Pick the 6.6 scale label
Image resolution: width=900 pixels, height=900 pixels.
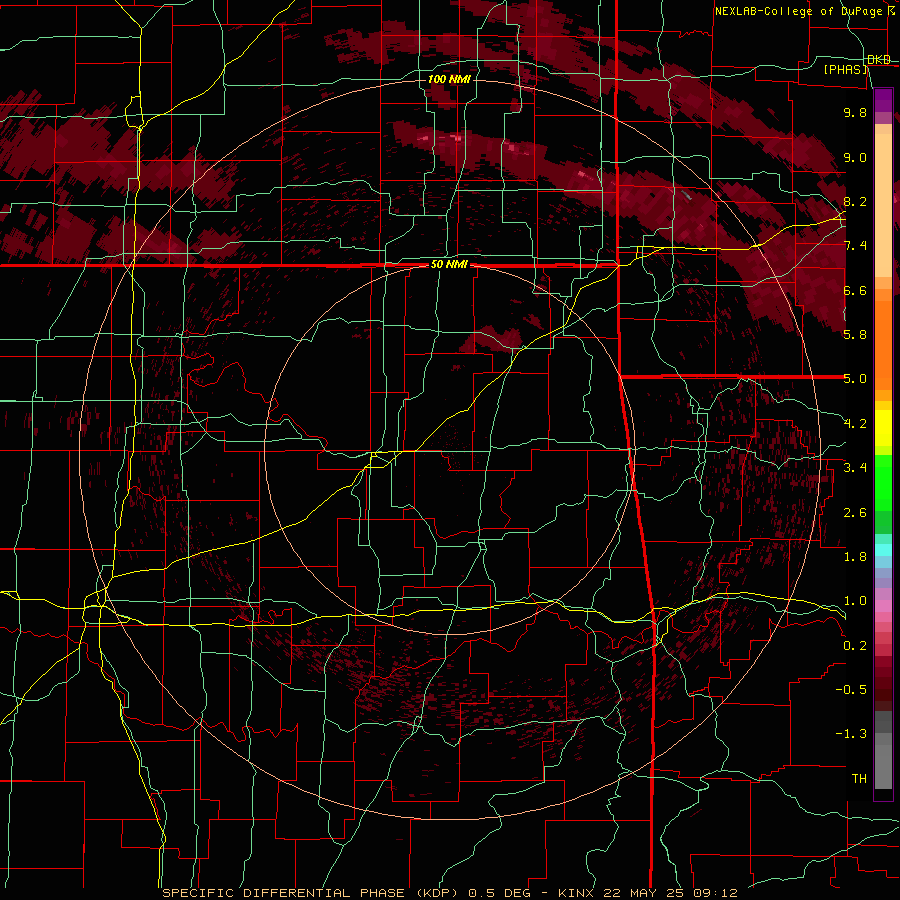coord(855,290)
